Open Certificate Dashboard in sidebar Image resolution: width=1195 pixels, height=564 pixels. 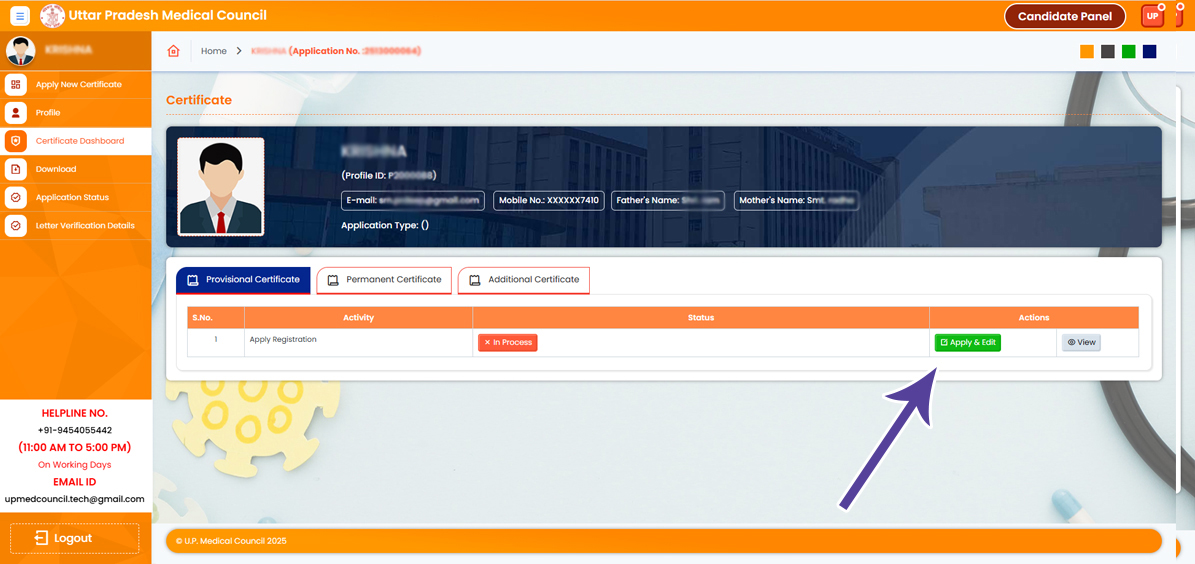tap(79, 141)
